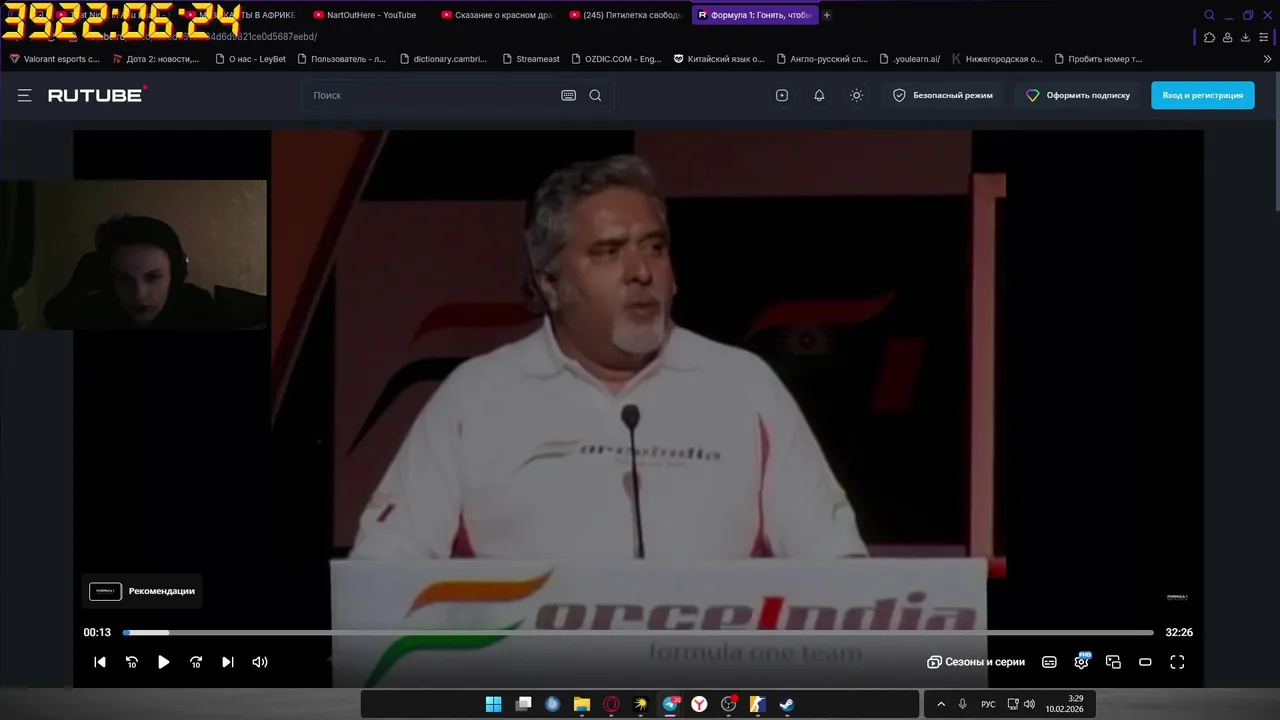1280x720 pixels.
Task: Open OZDIC.COM bookmark
Action: pos(616,59)
